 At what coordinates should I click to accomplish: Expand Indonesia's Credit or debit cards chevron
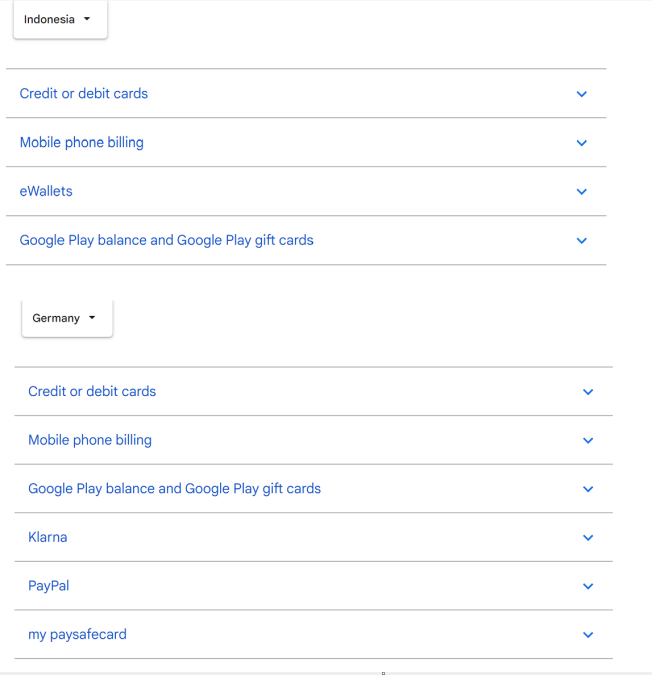(581, 94)
